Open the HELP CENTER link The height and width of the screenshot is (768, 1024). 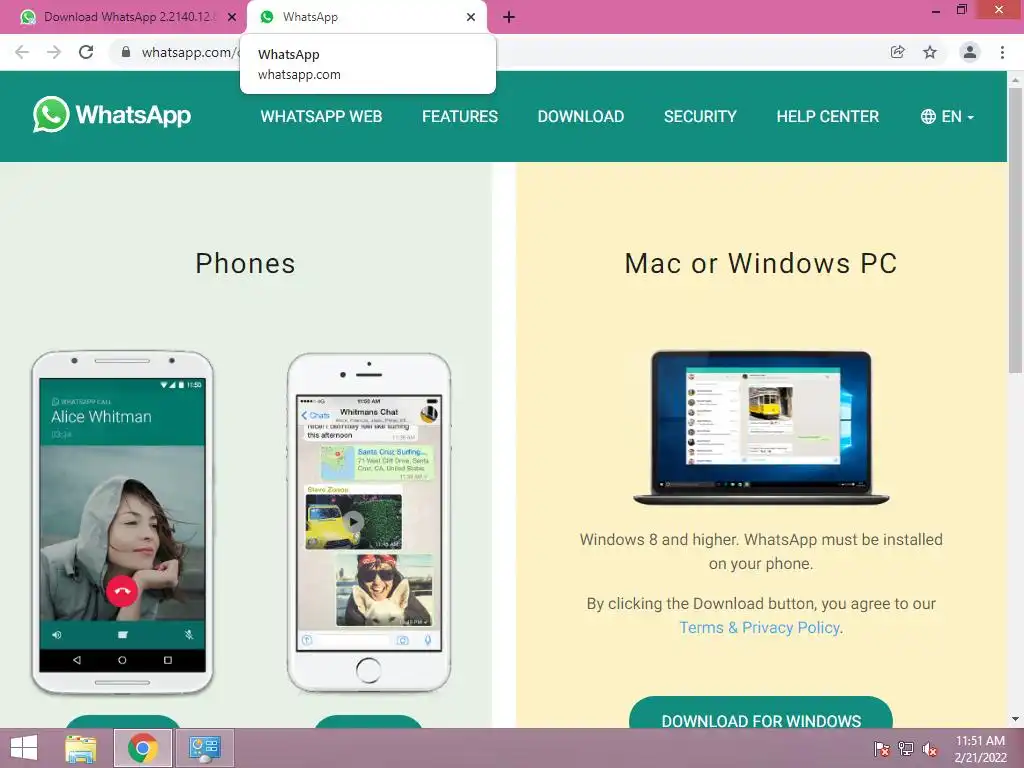(x=827, y=116)
